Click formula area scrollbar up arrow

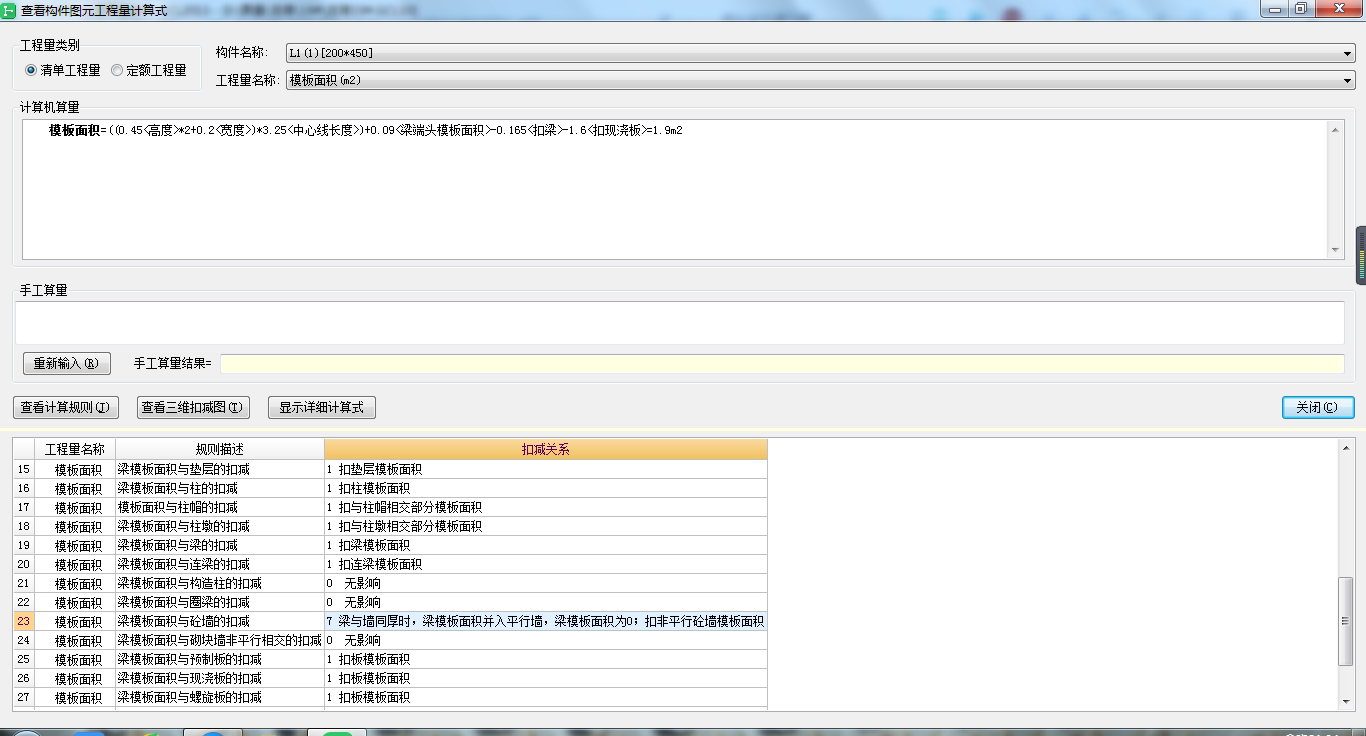coord(1336,128)
